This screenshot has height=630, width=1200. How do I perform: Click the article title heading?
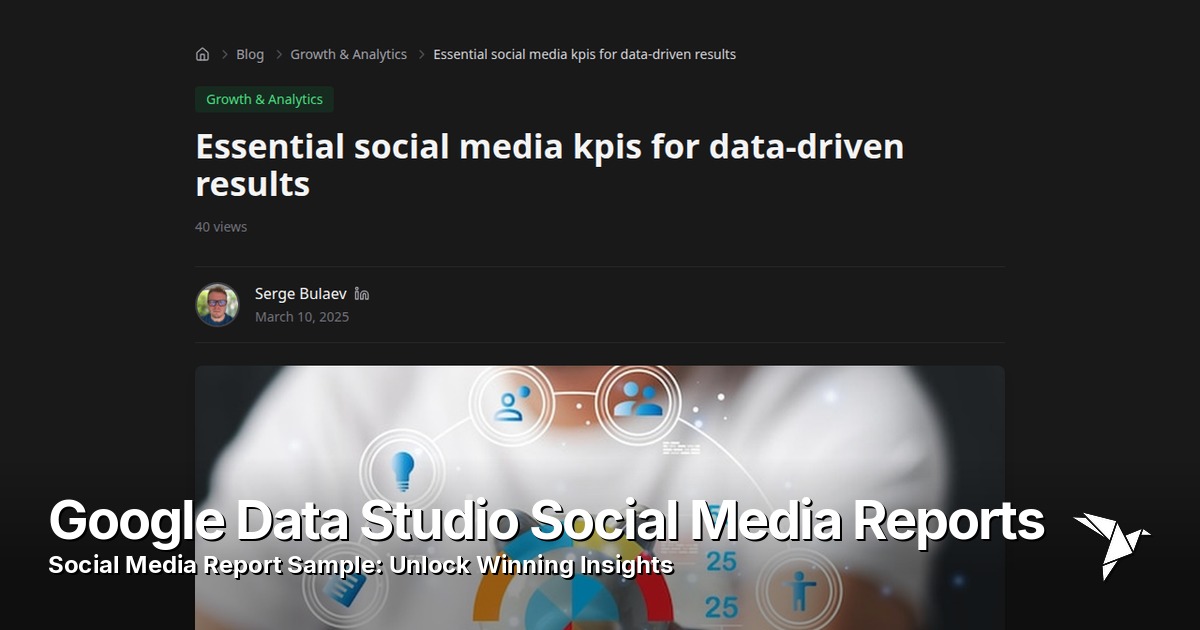point(549,165)
